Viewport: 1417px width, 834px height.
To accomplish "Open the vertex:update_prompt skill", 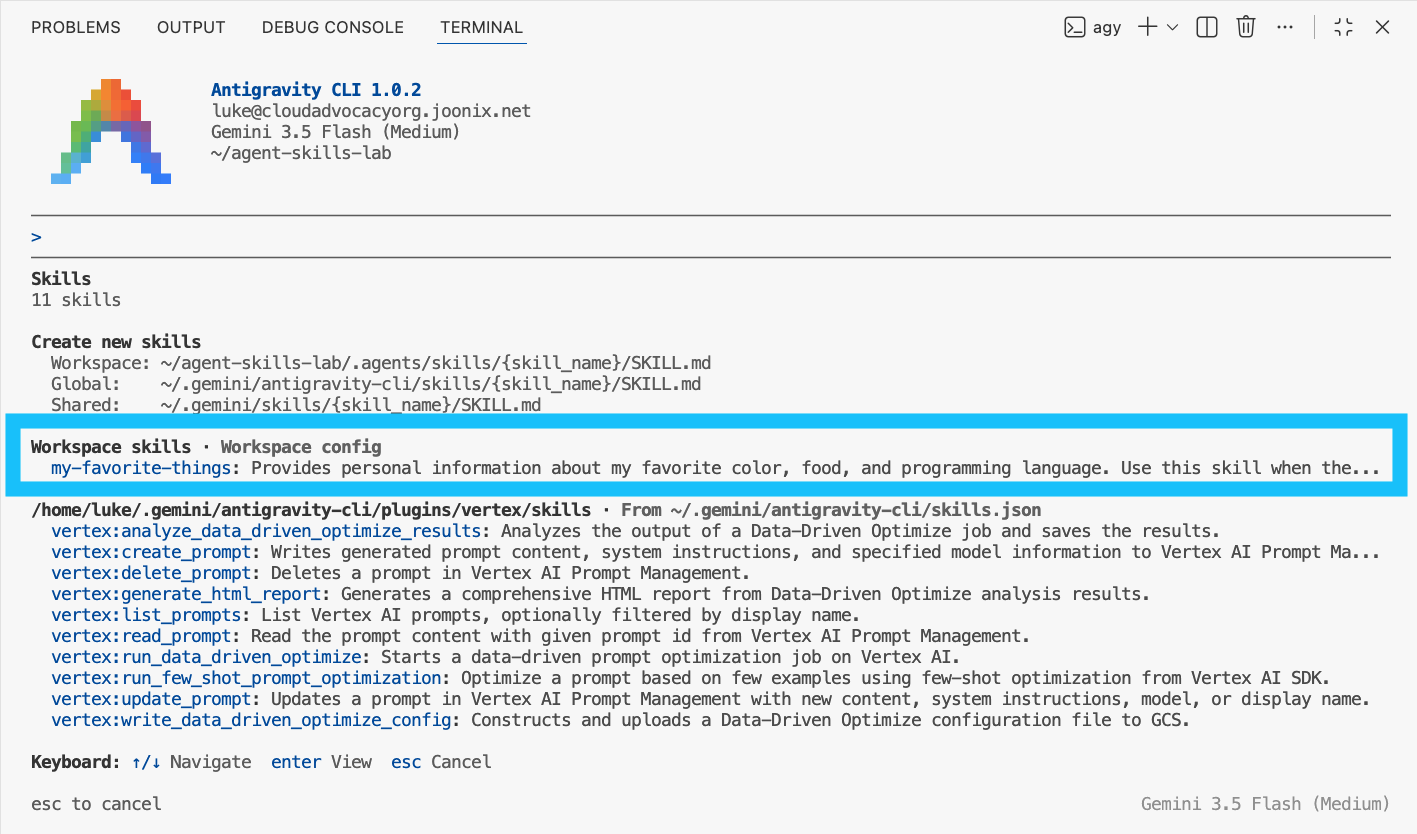I will (151, 699).
